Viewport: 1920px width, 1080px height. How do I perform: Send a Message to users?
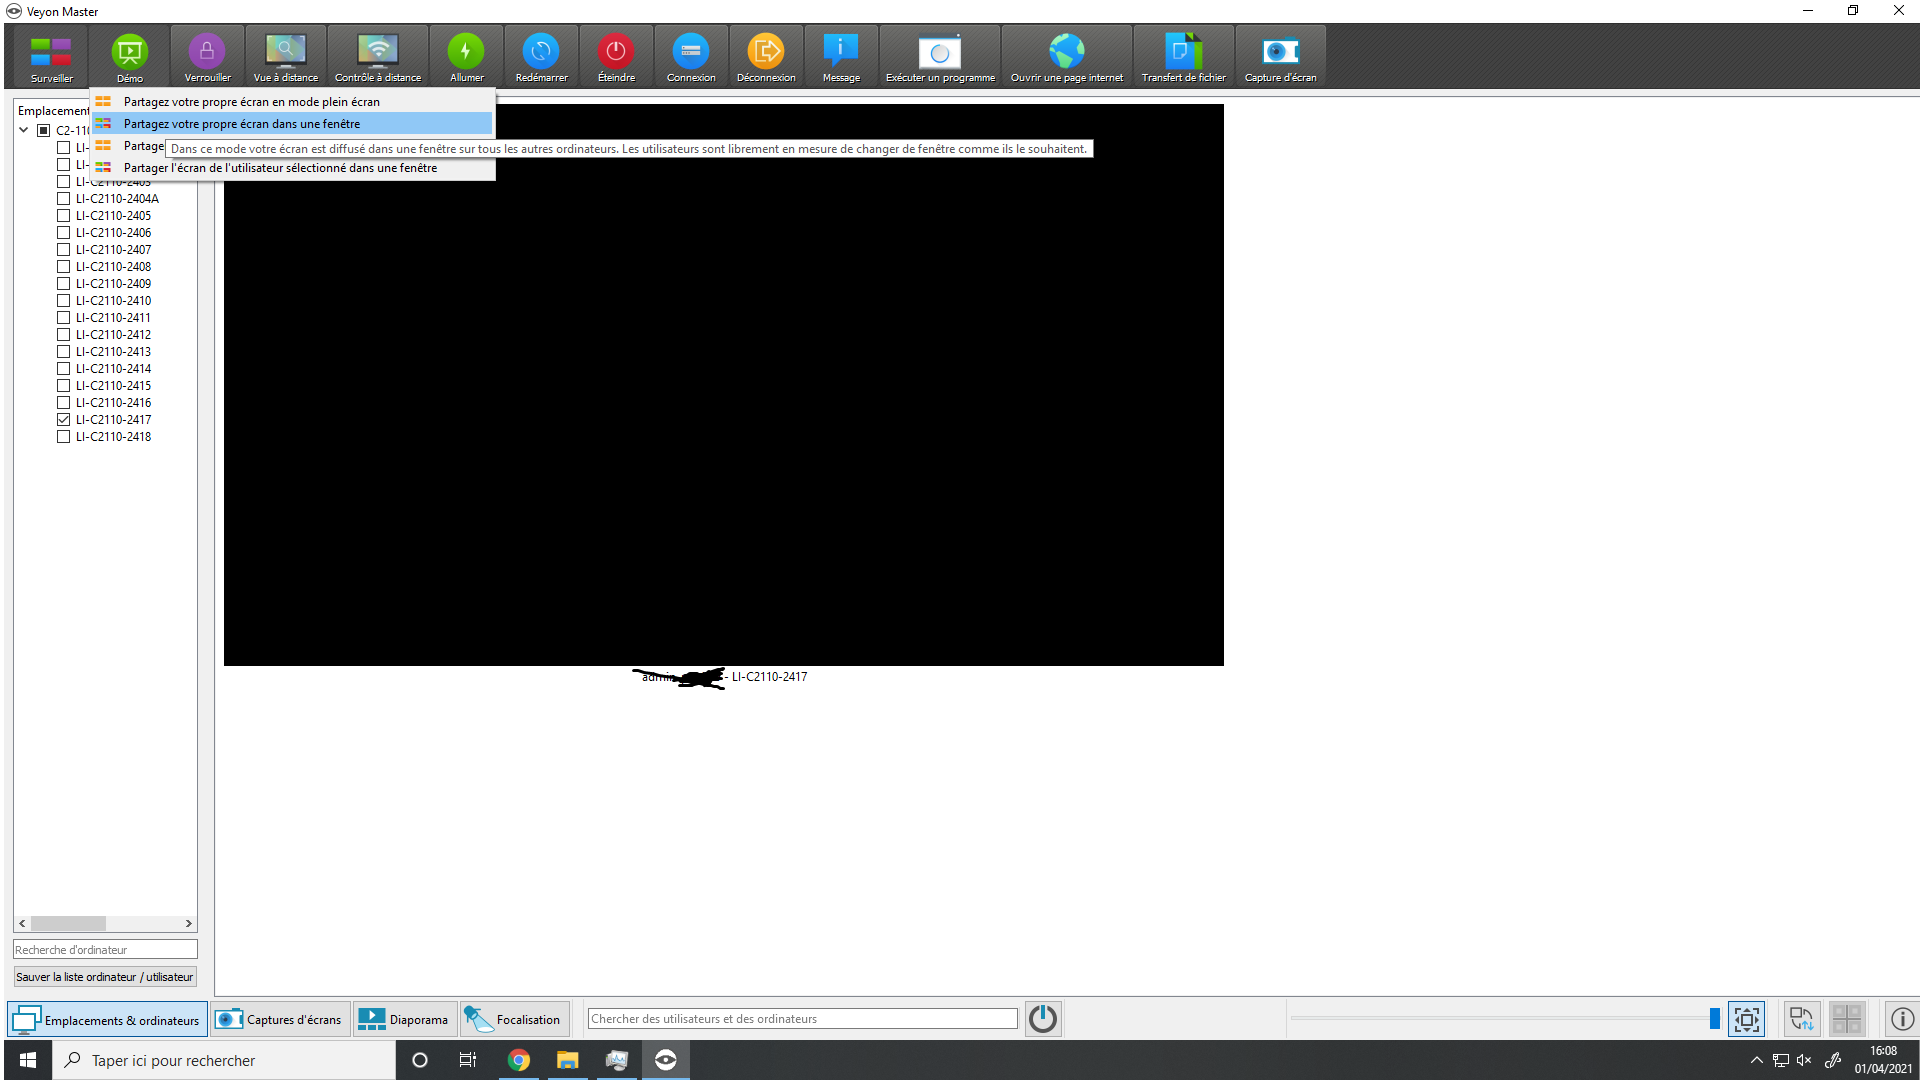point(841,57)
